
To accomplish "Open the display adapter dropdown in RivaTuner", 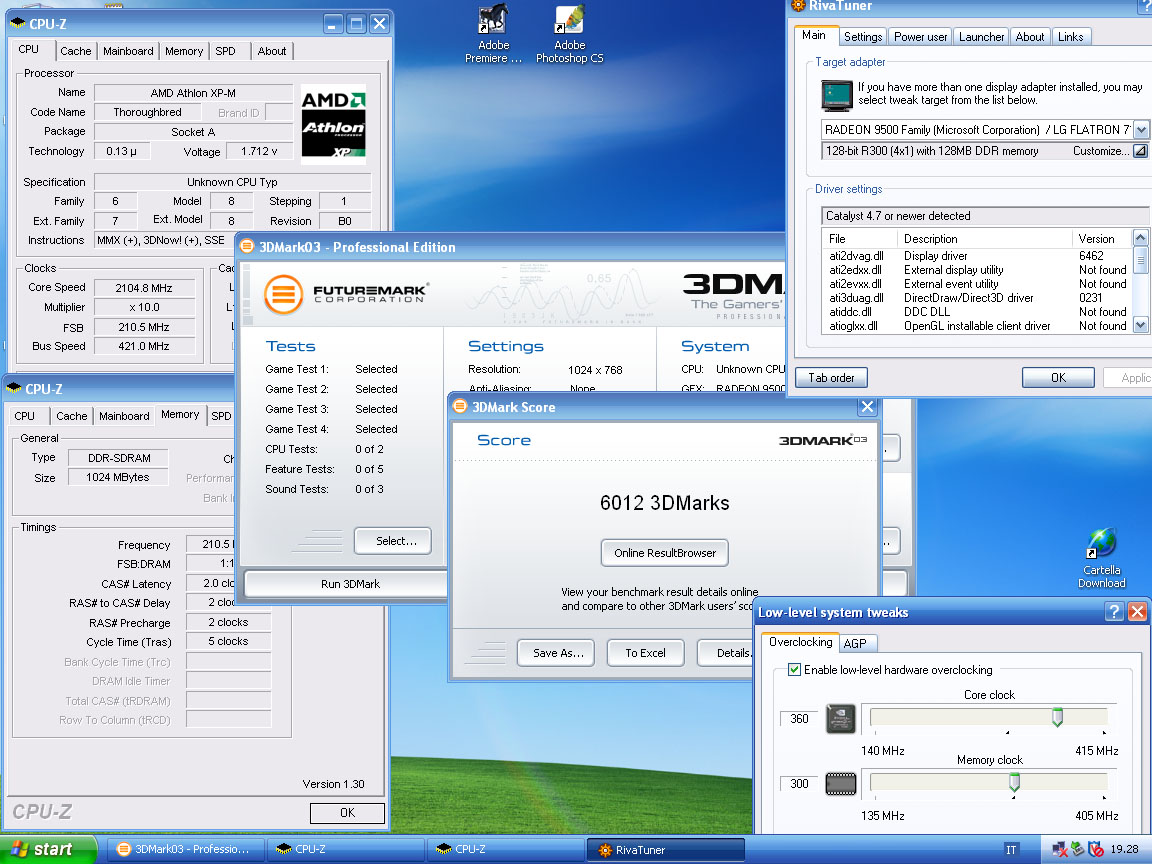I will tap(1141, 130).
